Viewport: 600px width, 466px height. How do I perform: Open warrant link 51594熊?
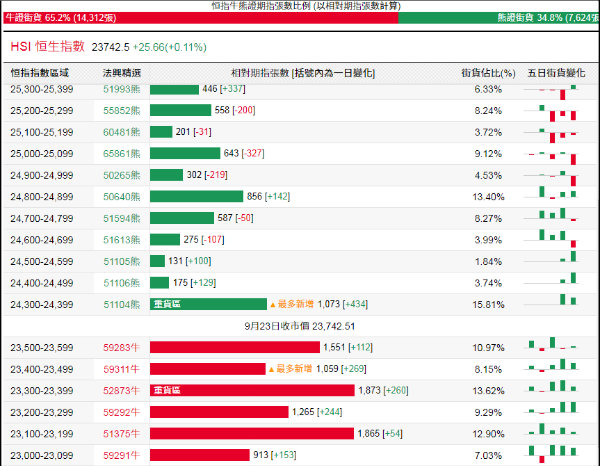pyautogui.click(x=122, y=218)
